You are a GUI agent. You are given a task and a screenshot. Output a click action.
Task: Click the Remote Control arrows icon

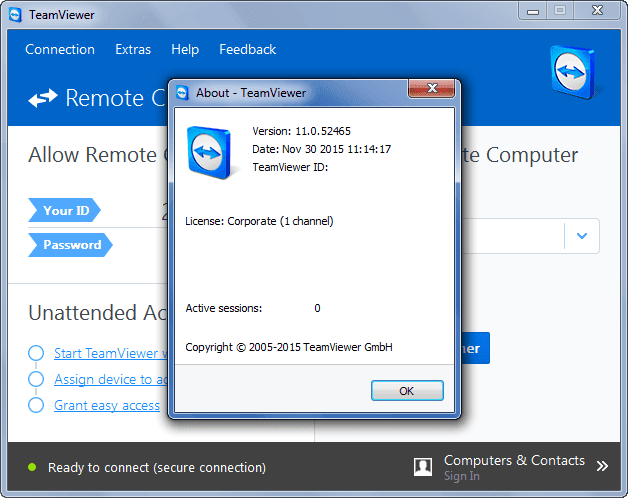tap(43, 98)
